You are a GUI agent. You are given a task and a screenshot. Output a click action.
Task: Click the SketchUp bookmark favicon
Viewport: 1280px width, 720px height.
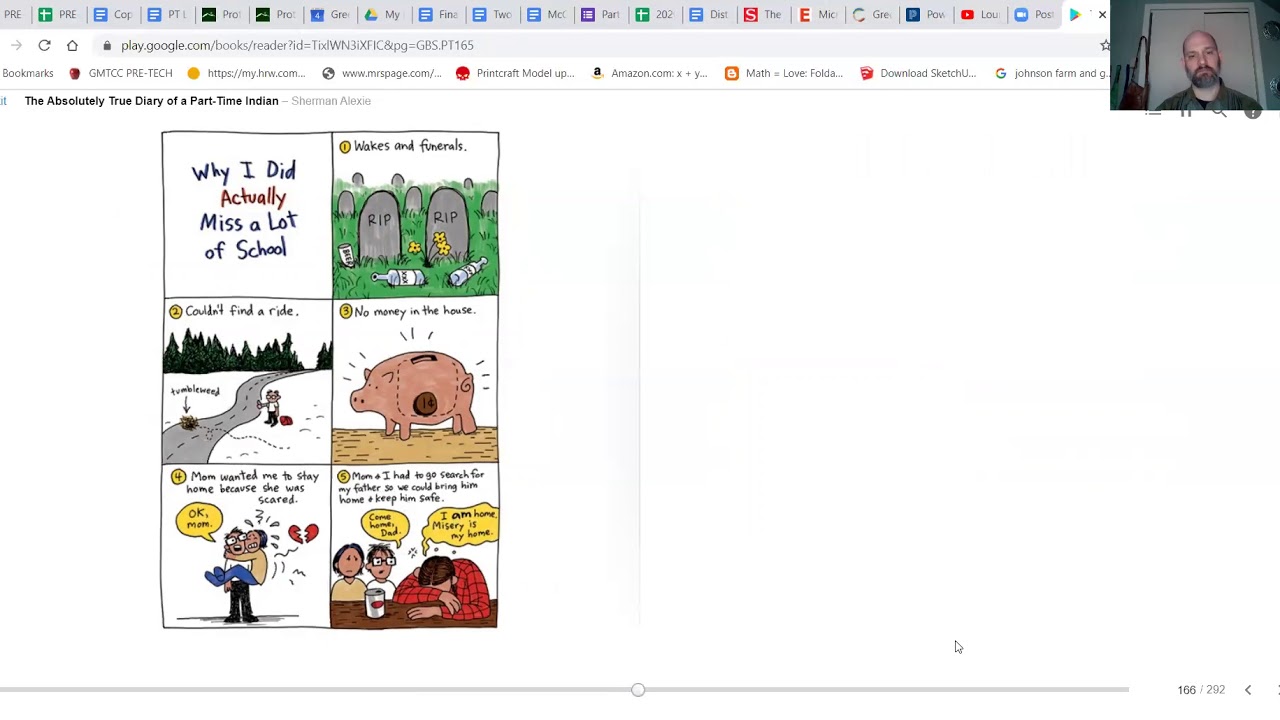[866, 73]
